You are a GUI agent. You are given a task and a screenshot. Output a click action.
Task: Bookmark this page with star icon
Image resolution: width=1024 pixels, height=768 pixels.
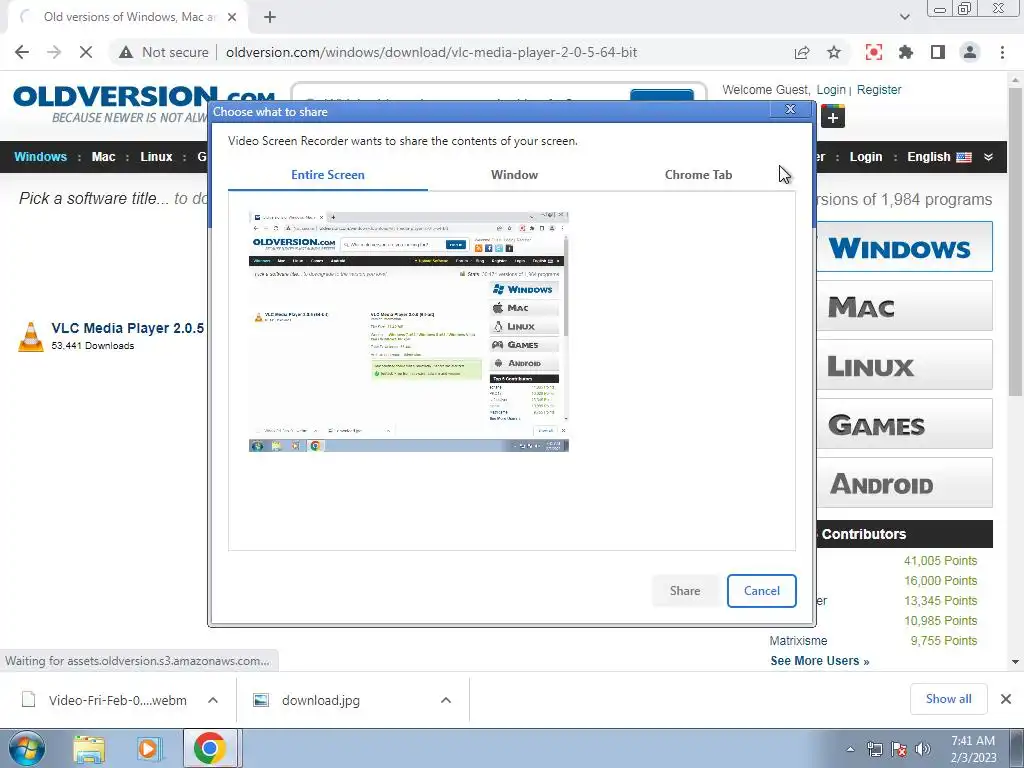point(834,52)
